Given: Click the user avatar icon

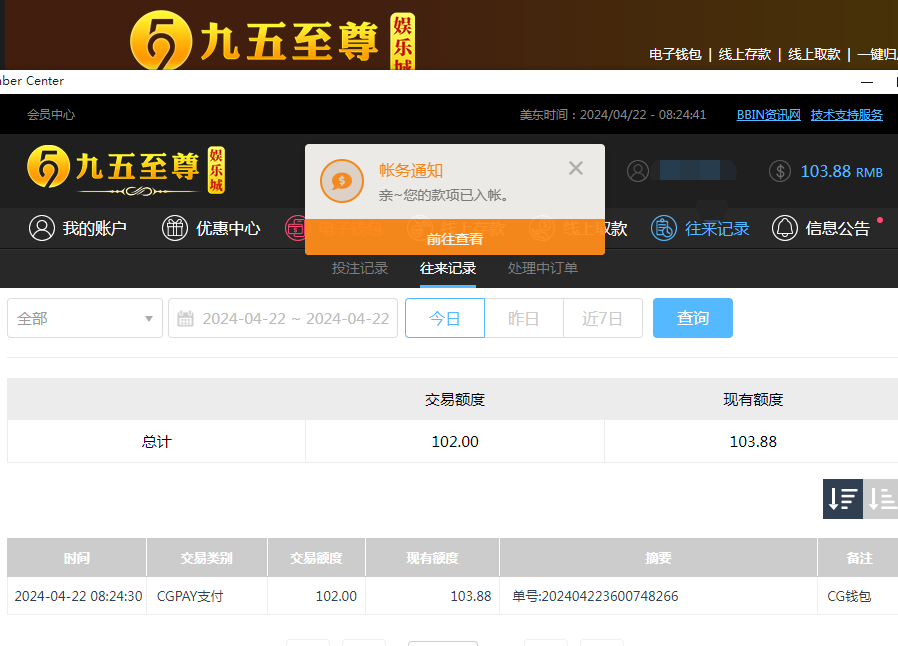Looking at the screenshot, I should click(638, 171).
